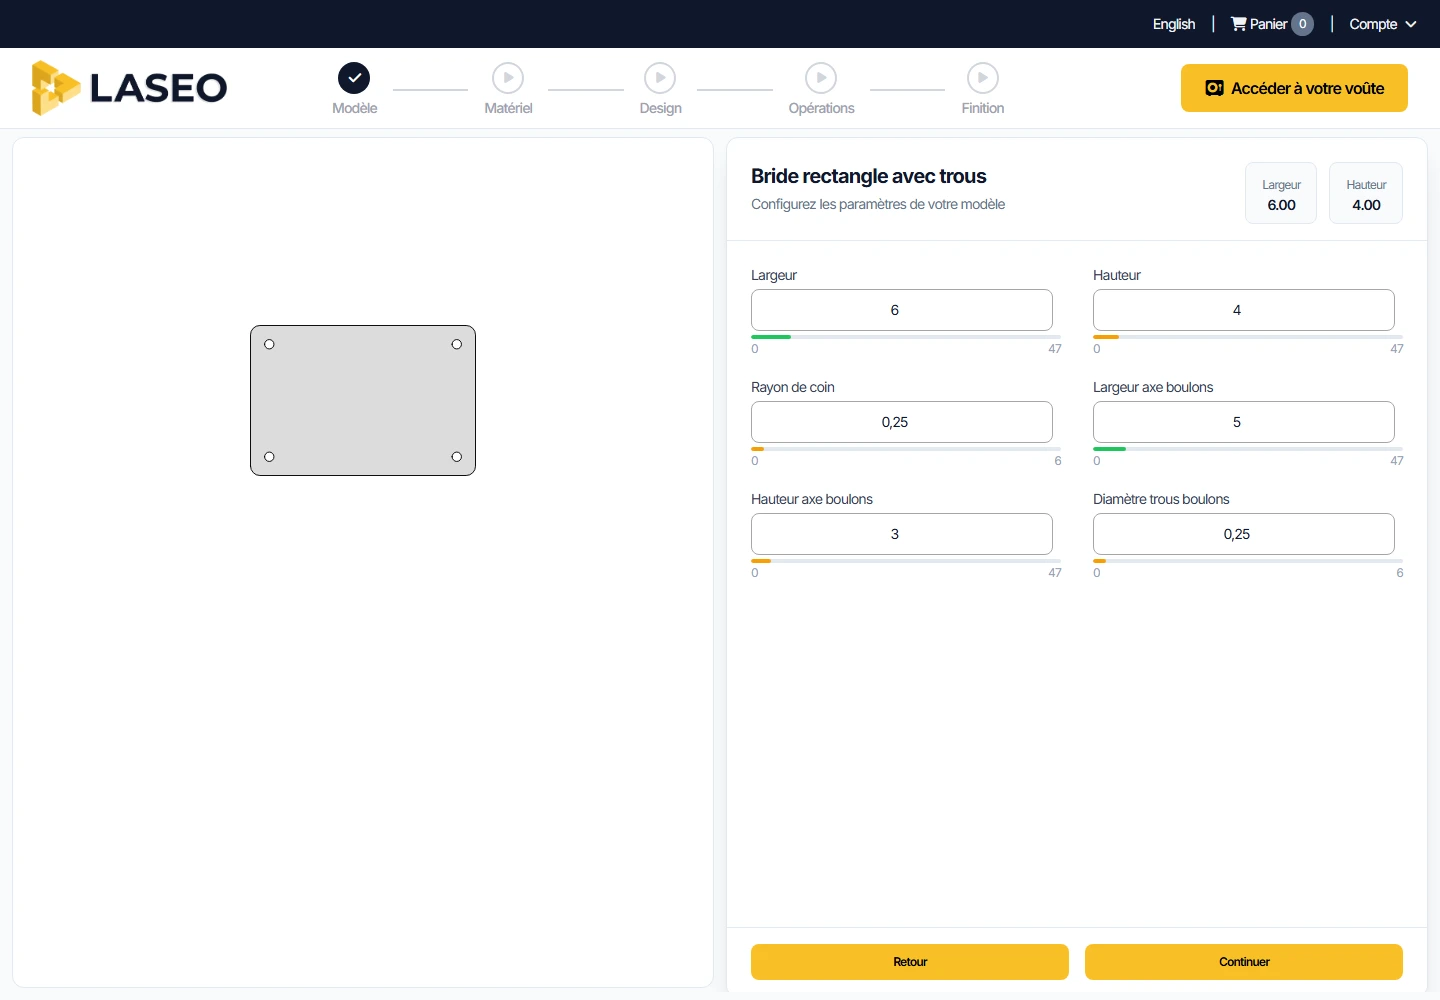Switch language to English
Viewport: 1440px width, 1000px height.
click(x=1174, y=24)
